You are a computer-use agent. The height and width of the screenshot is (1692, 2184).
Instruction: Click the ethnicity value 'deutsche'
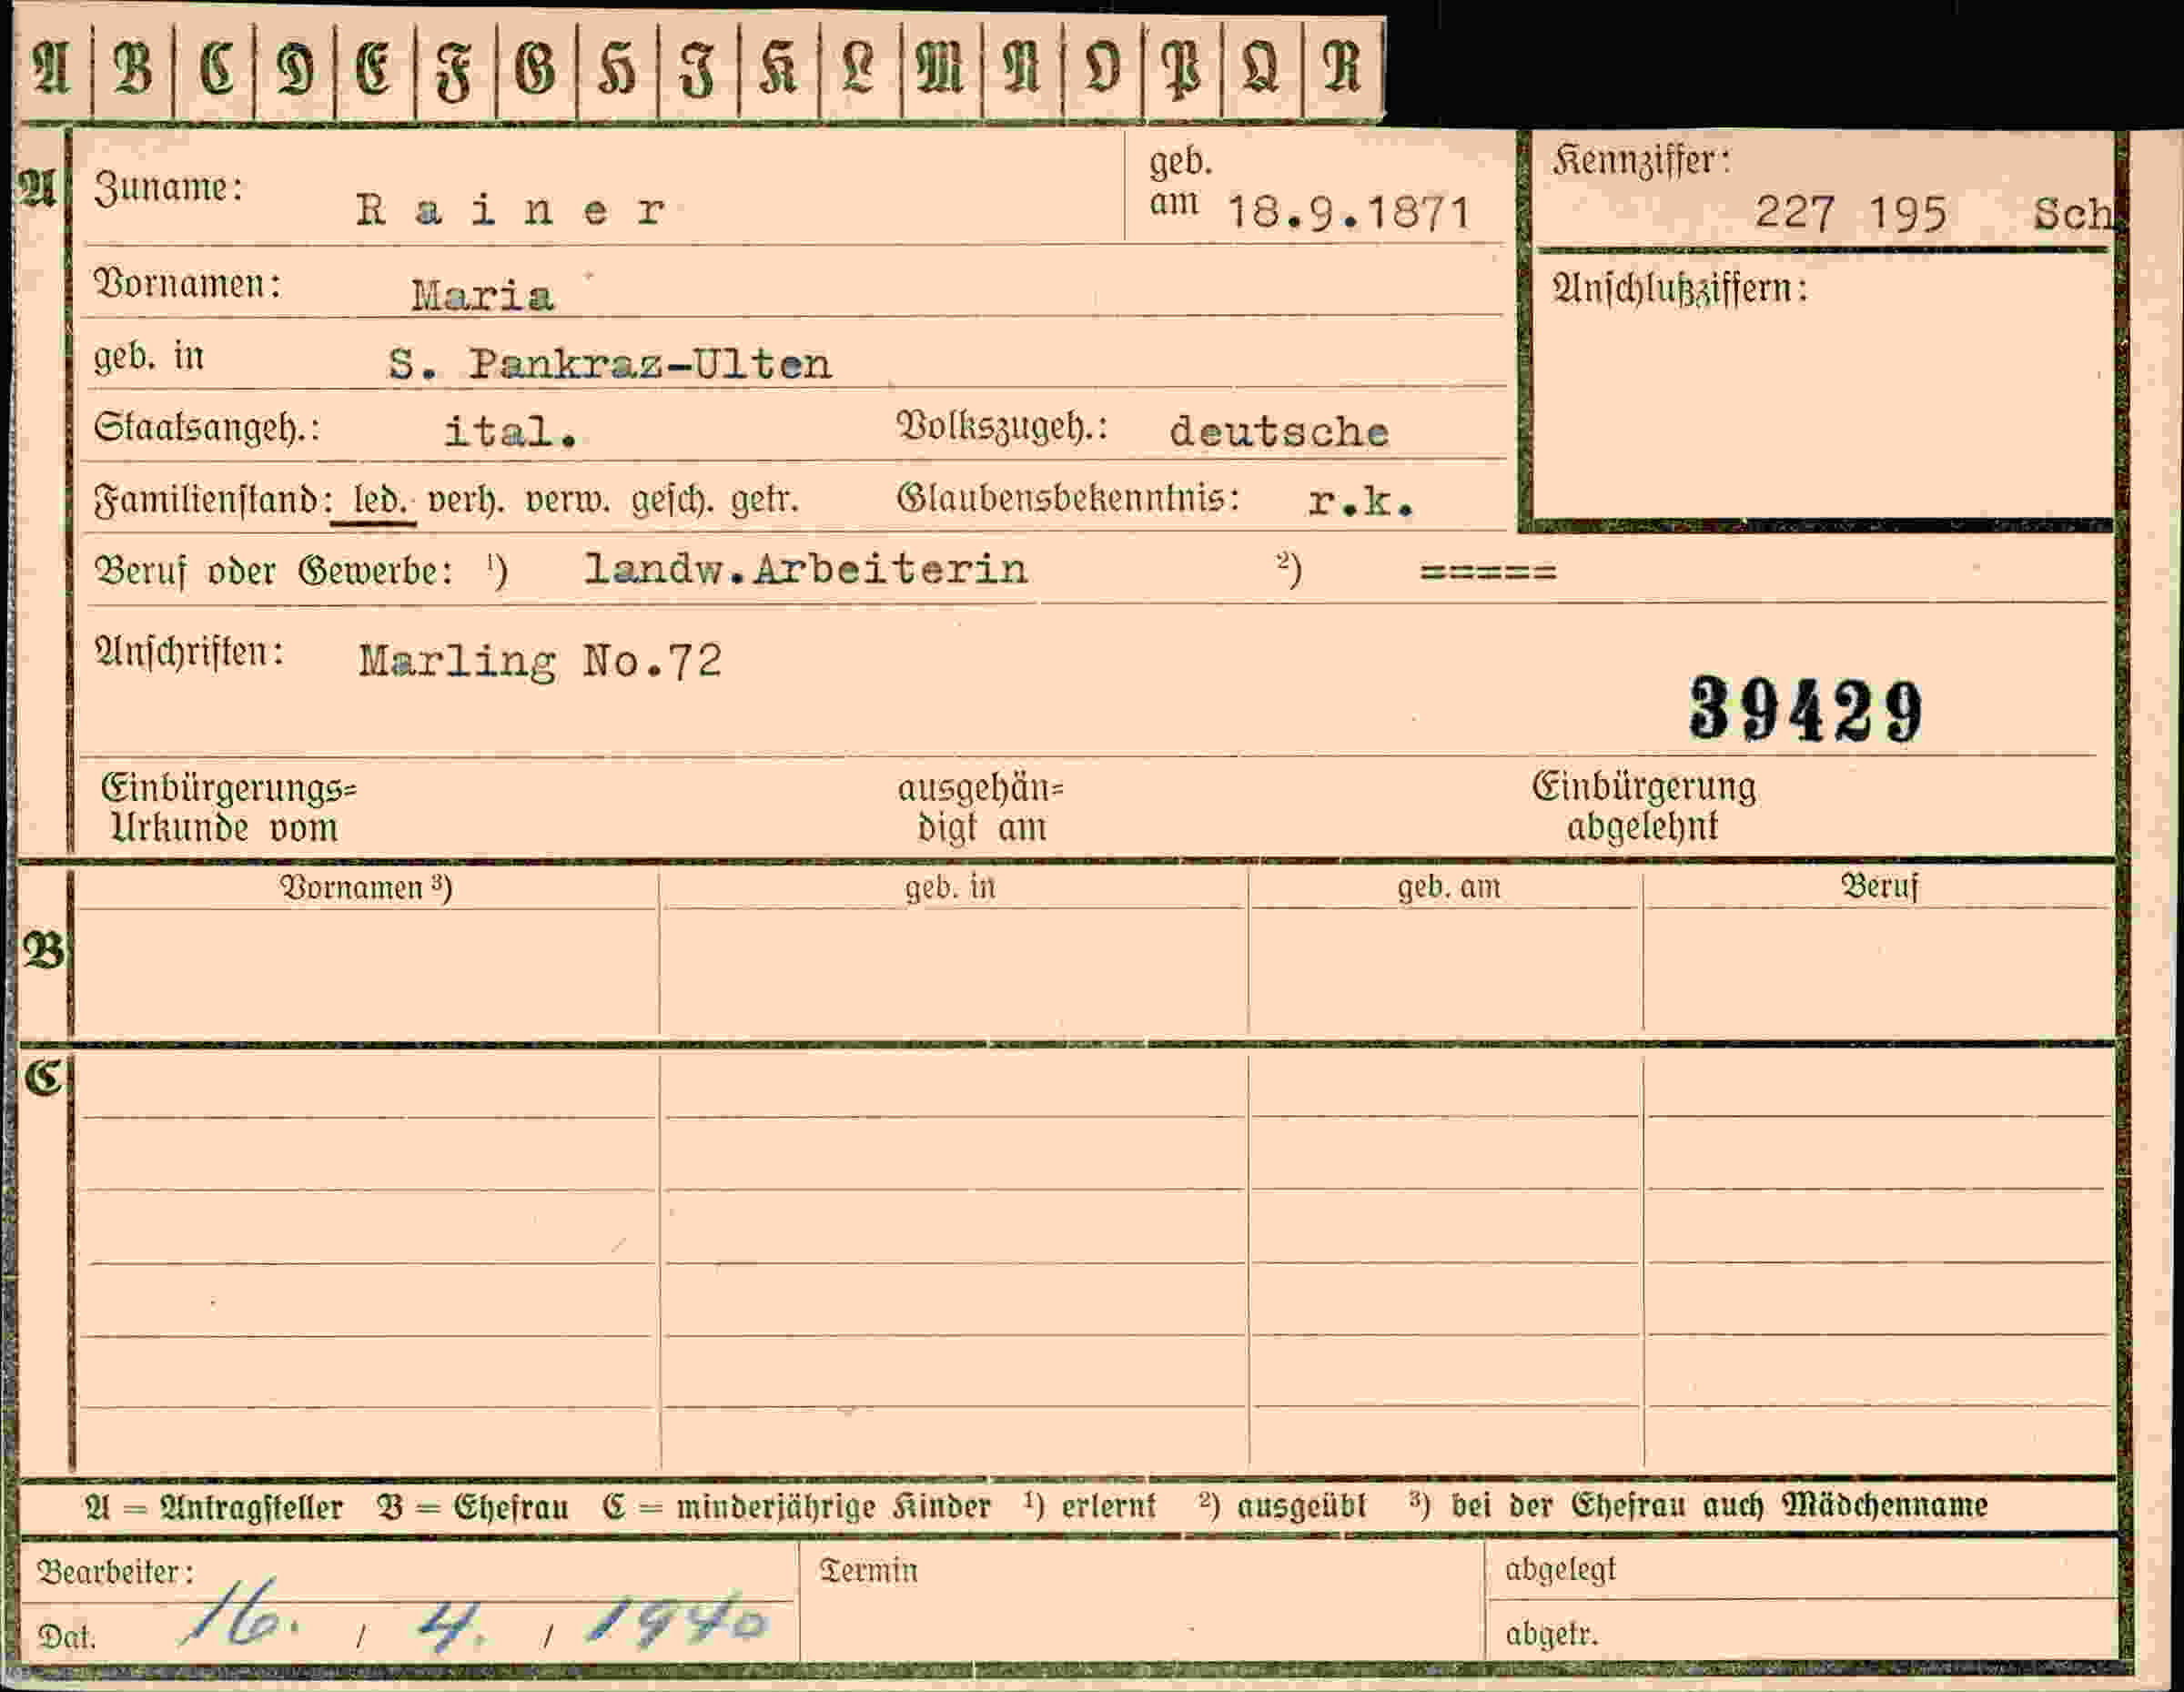pos(1279,431)
